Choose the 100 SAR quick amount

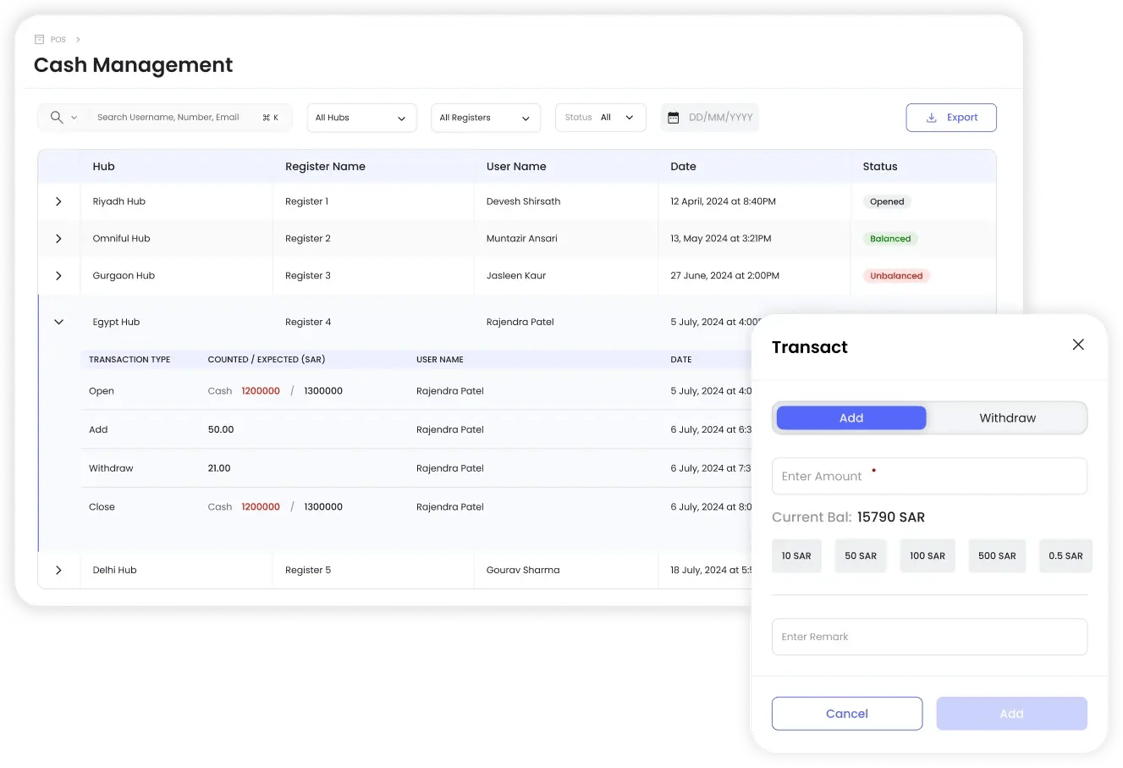[927, 556]
